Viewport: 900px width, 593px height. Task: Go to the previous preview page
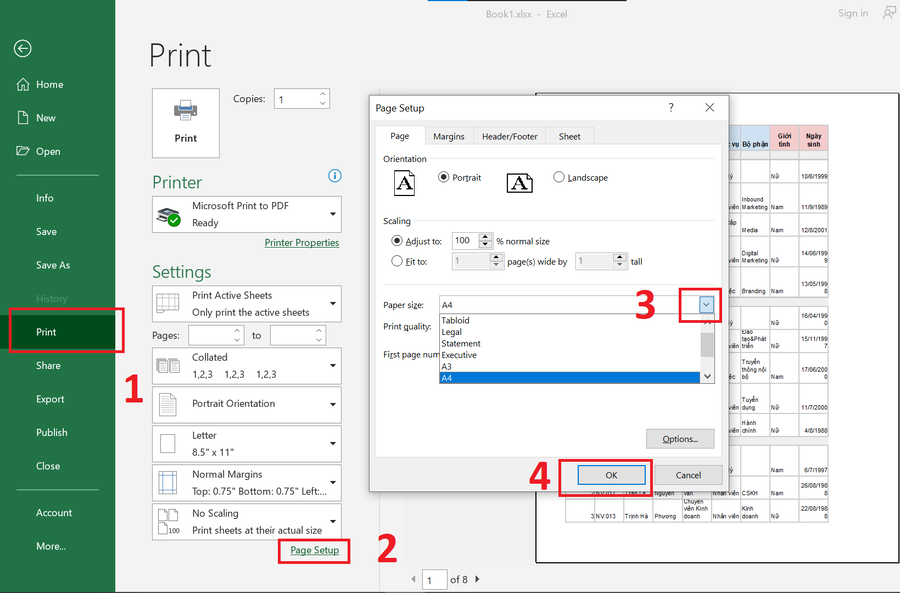coord(413,579)
